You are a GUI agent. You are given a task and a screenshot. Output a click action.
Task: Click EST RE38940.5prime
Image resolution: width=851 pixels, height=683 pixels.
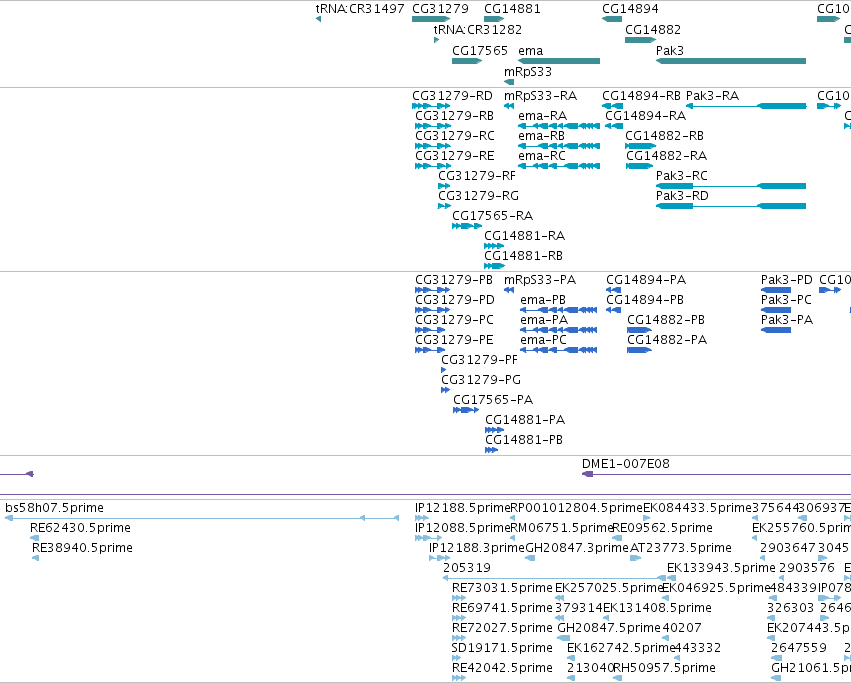click(82, 548)
